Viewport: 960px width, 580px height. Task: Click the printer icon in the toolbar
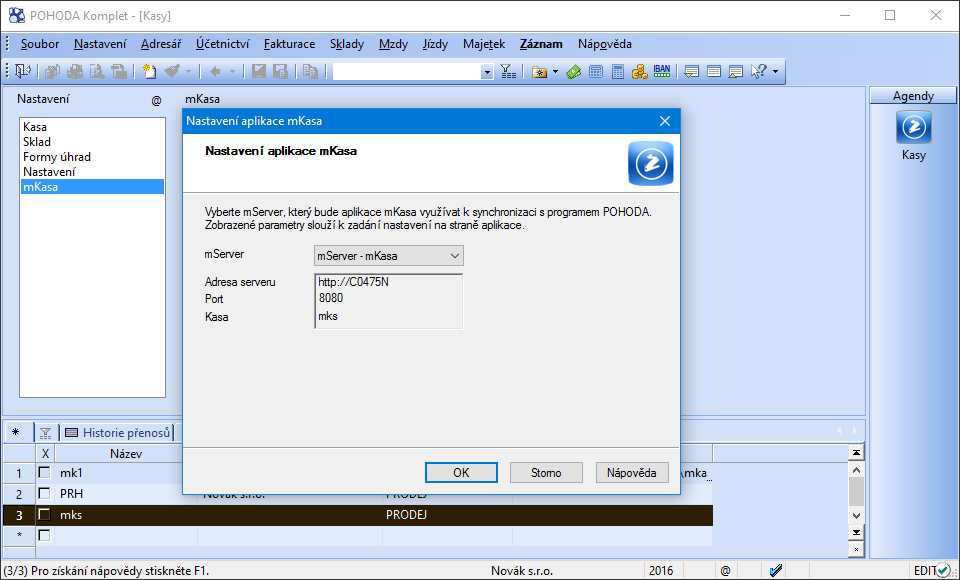click(75, 72)
